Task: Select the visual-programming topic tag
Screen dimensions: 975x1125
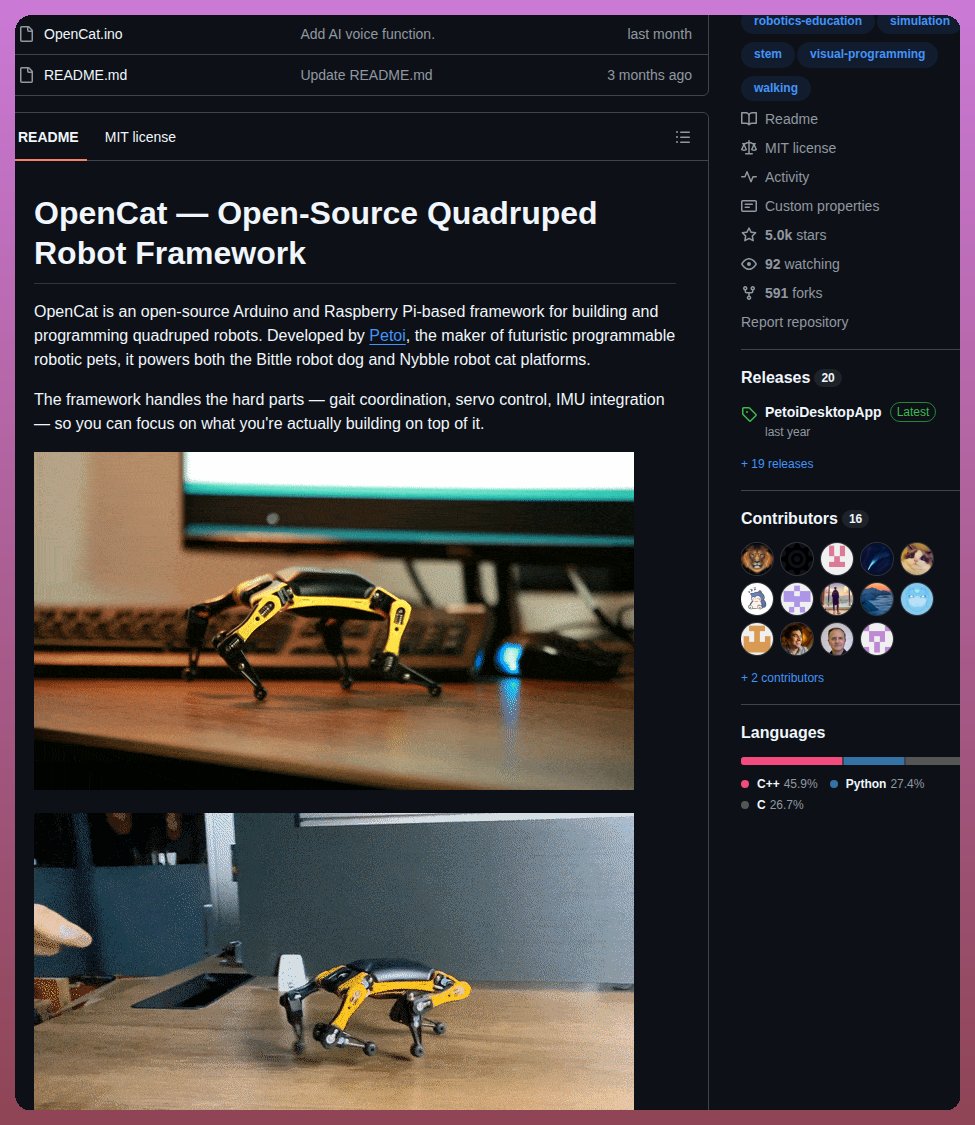Action: click(x=867, y=54)
